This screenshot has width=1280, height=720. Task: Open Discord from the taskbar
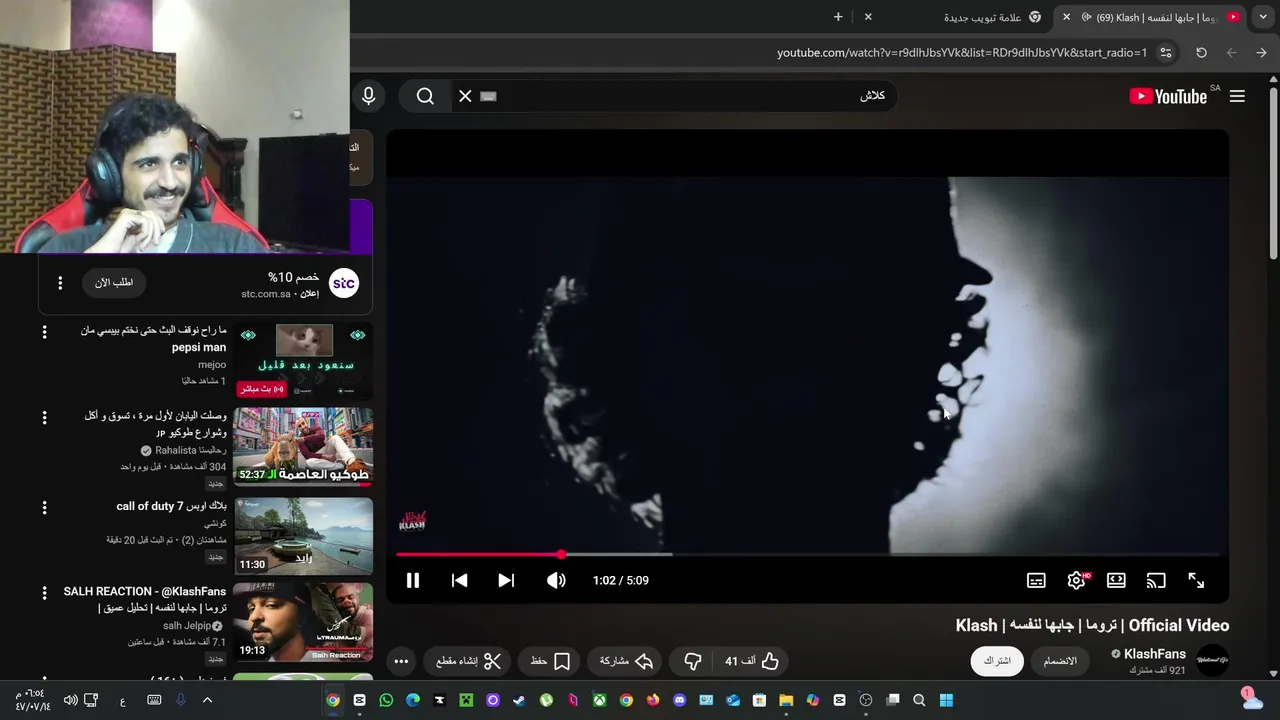680,700
